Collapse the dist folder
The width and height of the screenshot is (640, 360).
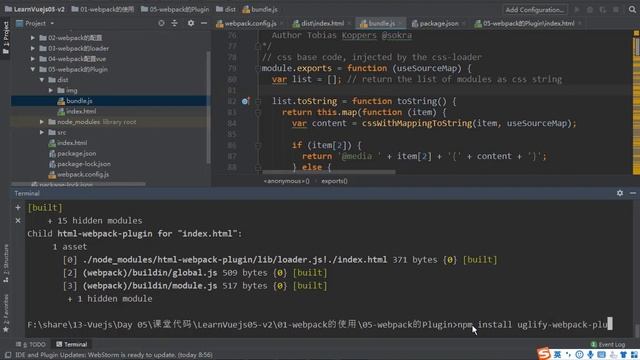pos(42,80)
